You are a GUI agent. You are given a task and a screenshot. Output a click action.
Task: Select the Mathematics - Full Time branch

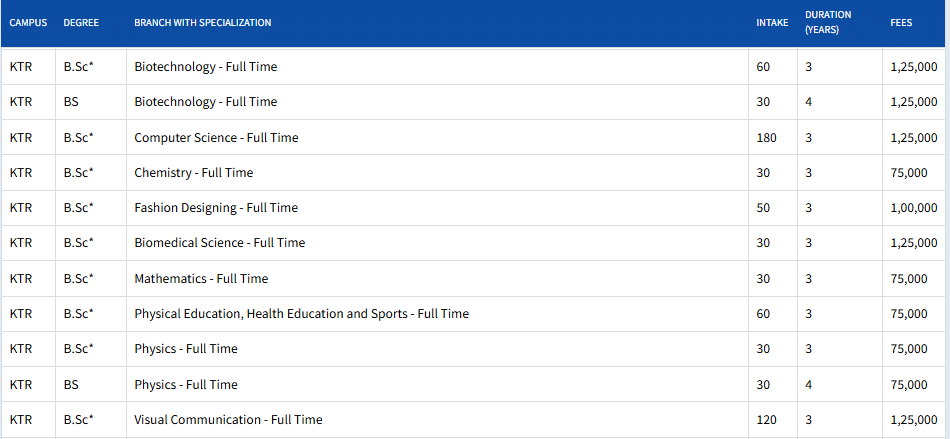pos(201,278)
